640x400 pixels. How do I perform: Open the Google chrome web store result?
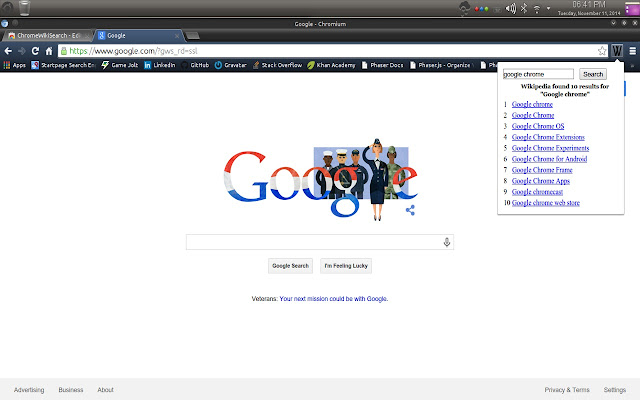(x=546, y=203)
